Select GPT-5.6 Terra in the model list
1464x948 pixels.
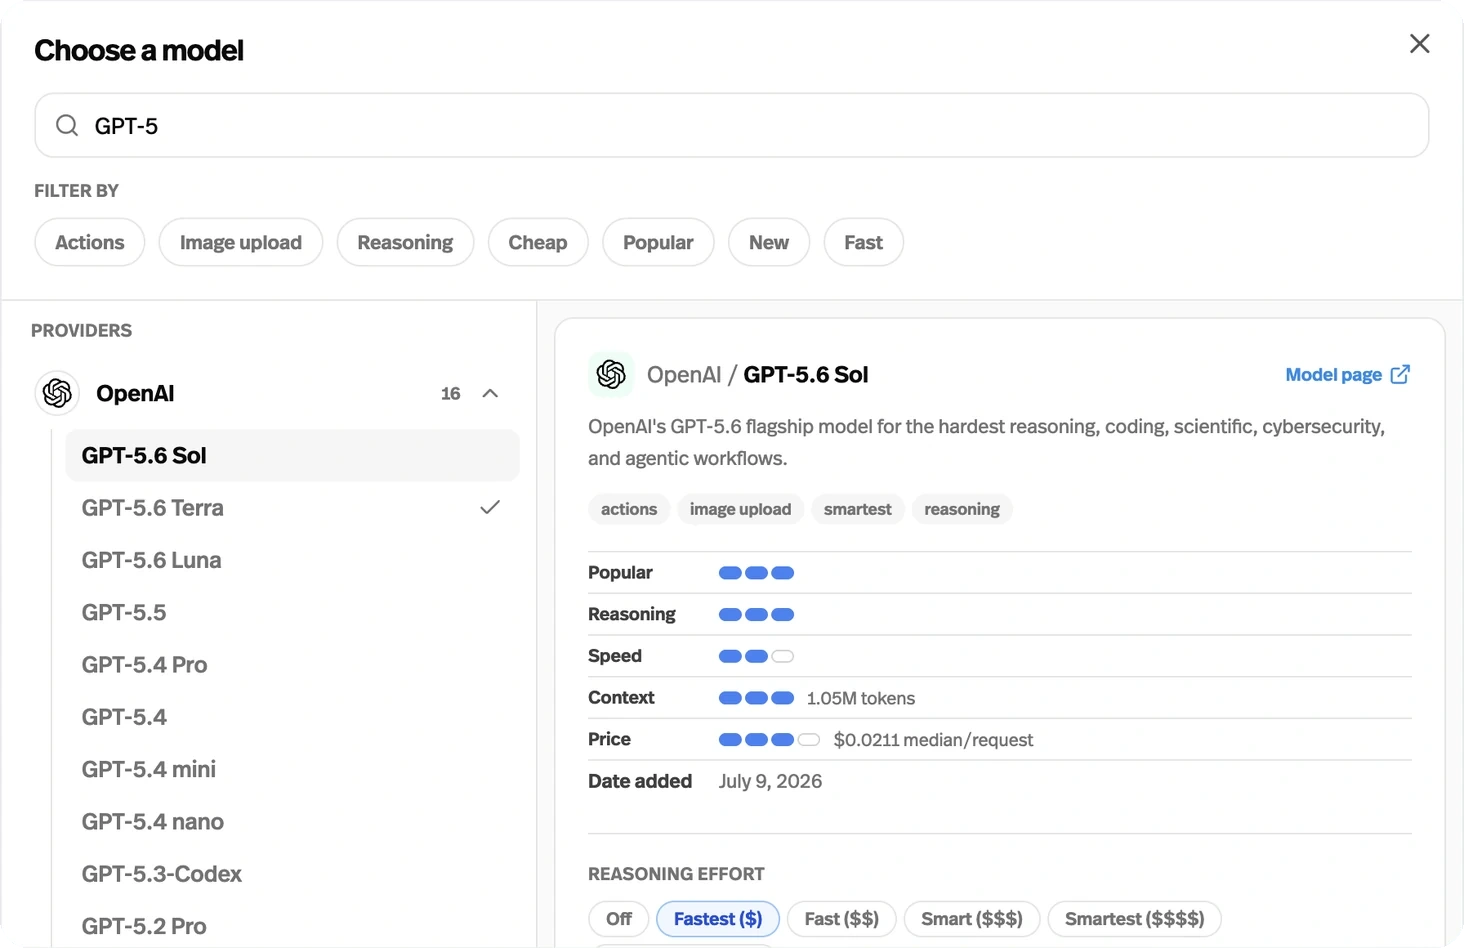coord(293,508)
